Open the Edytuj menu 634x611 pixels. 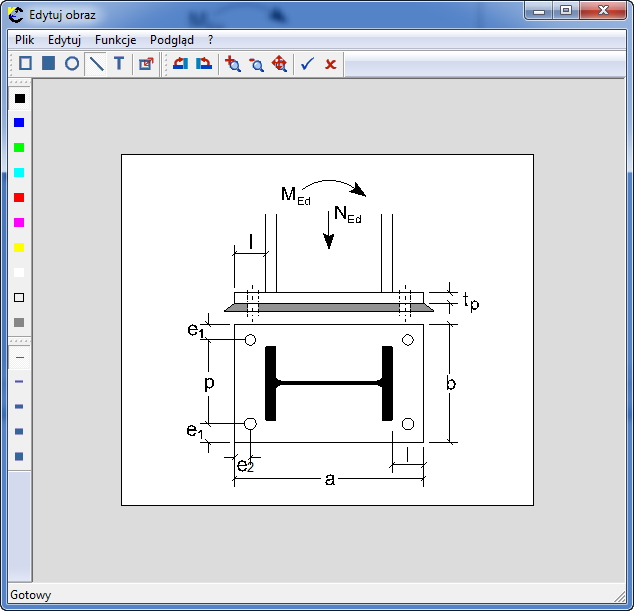(64, 40)
